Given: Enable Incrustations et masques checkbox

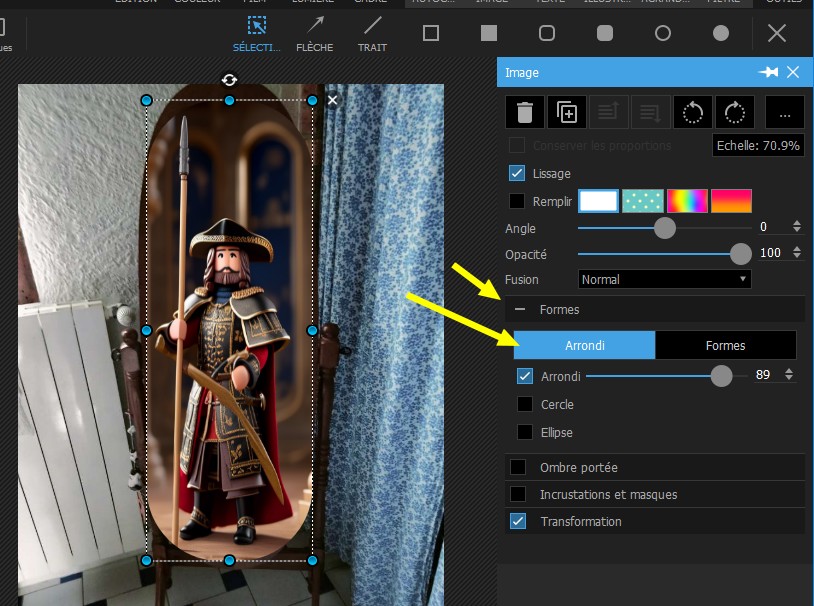Looking at the screenshot, I should pos(518,494).
